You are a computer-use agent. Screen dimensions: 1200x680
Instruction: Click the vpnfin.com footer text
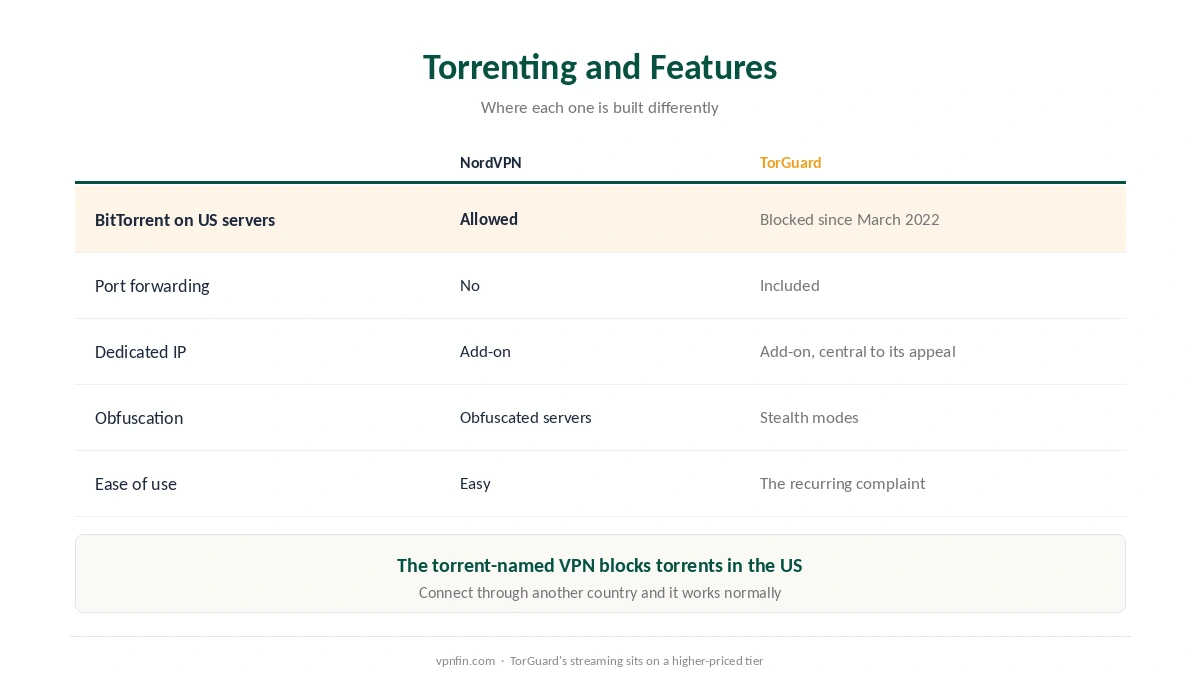[x=465, y=661]
